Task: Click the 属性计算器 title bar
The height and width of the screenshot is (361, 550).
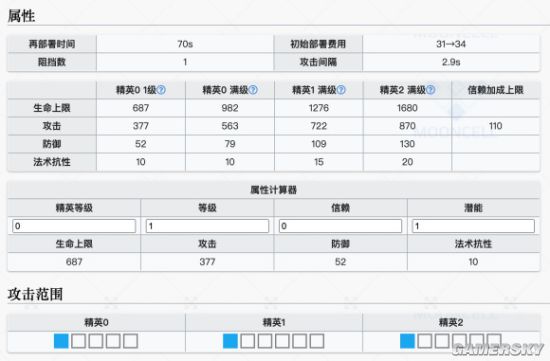Action: point(274,190)
